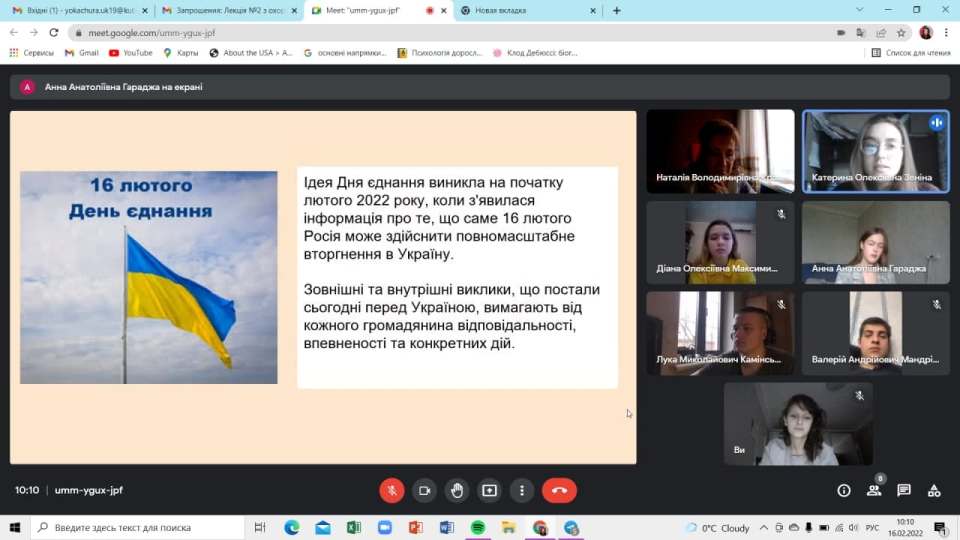The width and height of the screenshot is (960, 540).
Task: Open the volume icon in system tray
Action: (854, 527)
